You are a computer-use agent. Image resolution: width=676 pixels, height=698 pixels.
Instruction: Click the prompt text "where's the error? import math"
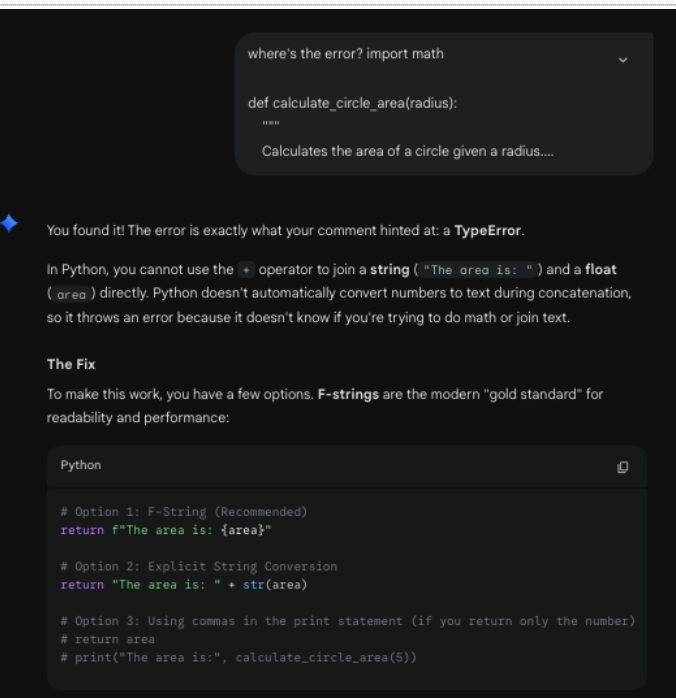[346, 54]
